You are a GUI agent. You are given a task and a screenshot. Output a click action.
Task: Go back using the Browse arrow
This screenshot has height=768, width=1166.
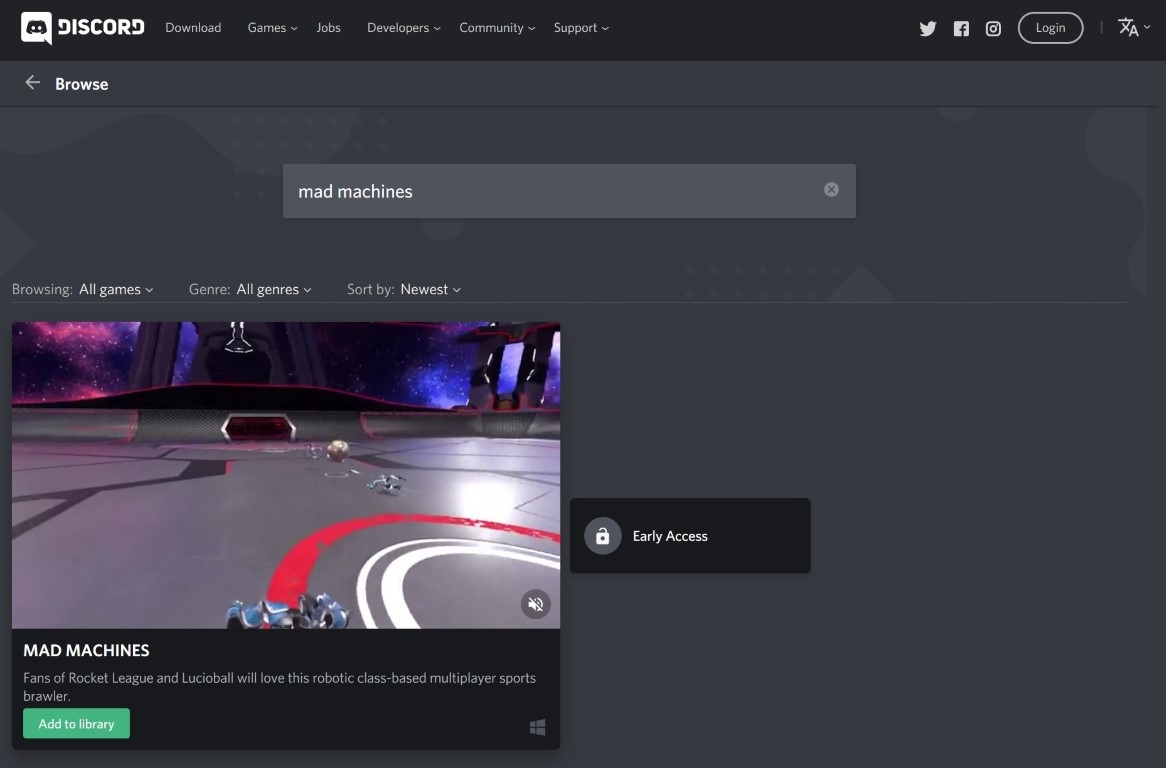pos(32,83)
